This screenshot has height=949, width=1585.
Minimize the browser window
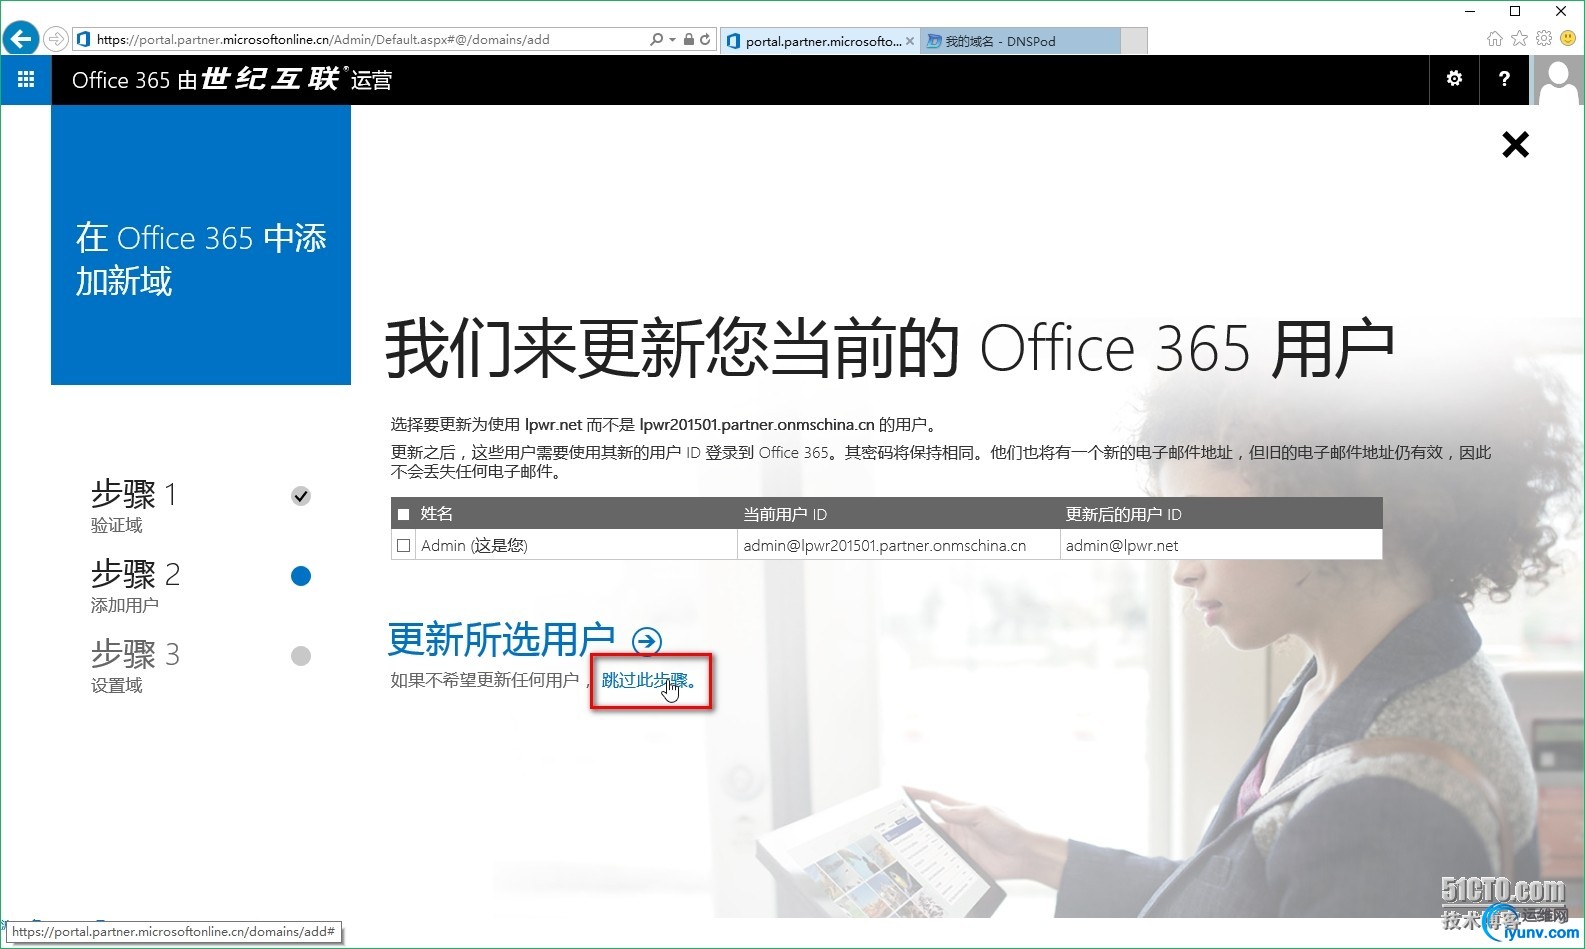click(x=1469, y=11)
